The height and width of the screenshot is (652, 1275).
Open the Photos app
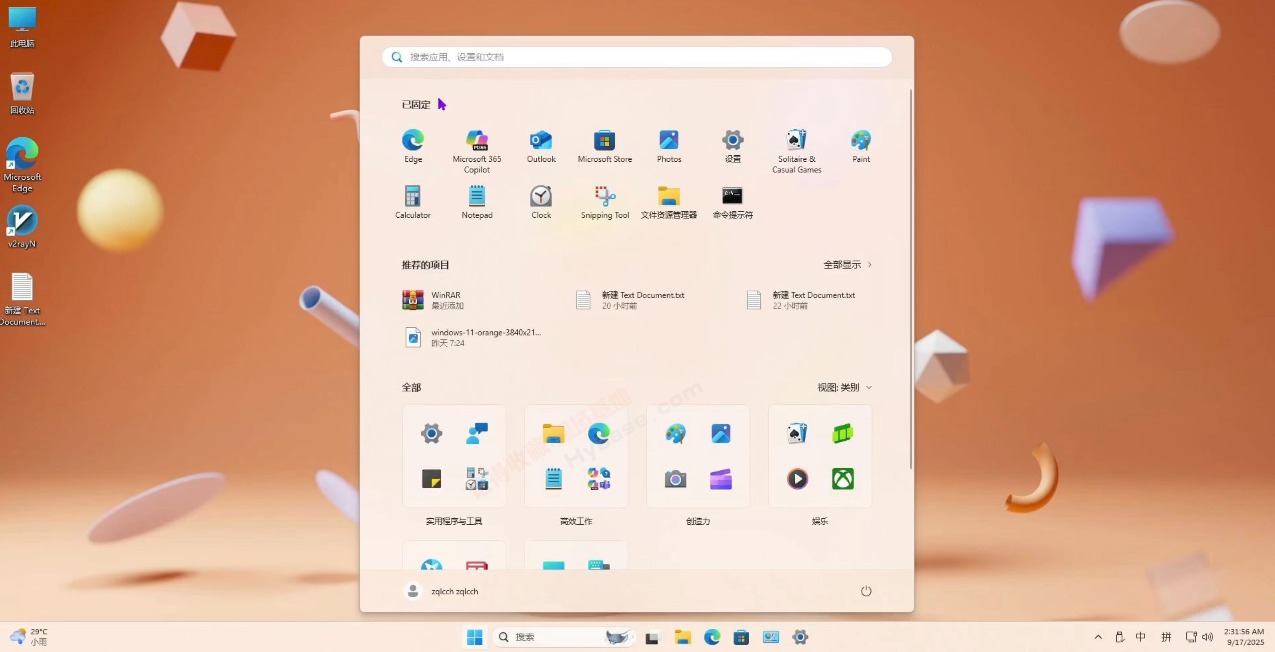tap(669, 141)
